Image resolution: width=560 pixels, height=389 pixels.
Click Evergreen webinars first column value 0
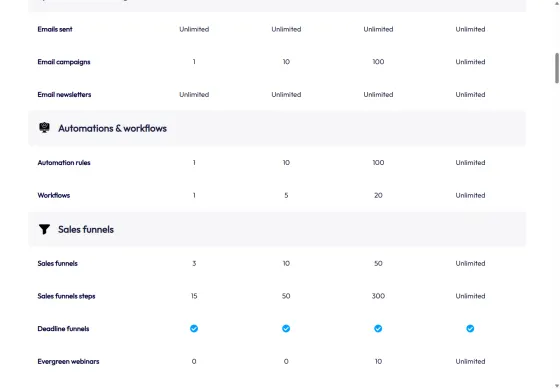point(194,361)
